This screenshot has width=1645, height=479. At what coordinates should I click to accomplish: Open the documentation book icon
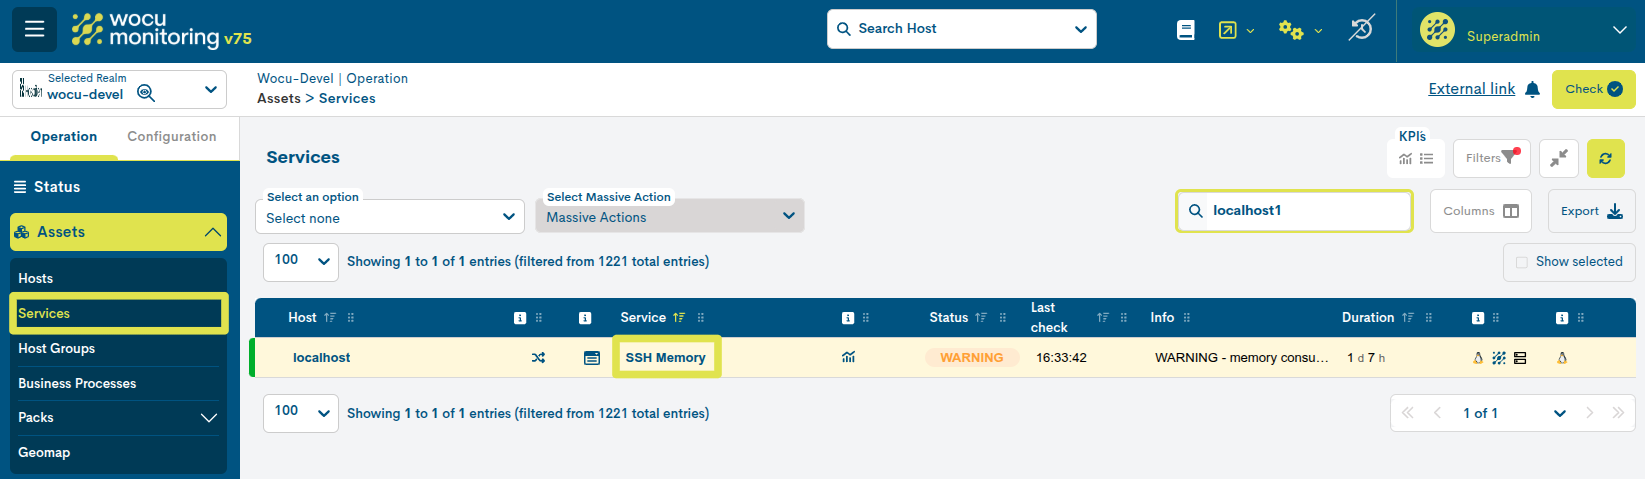[1186, 30]
